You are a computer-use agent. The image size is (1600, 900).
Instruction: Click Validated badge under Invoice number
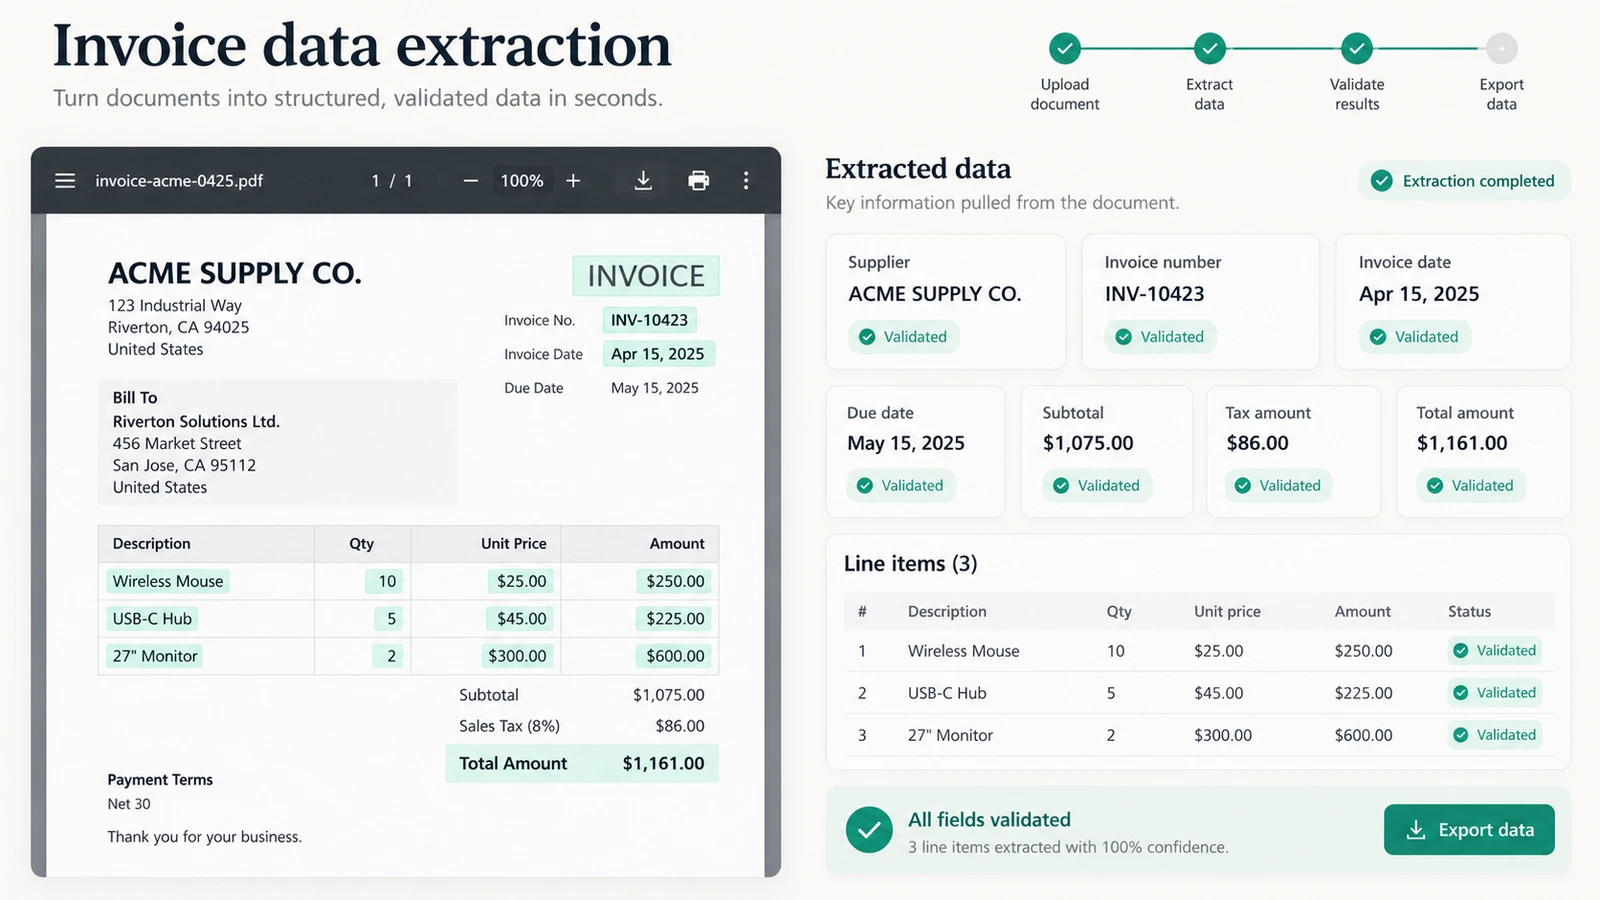coord(1160,337)
